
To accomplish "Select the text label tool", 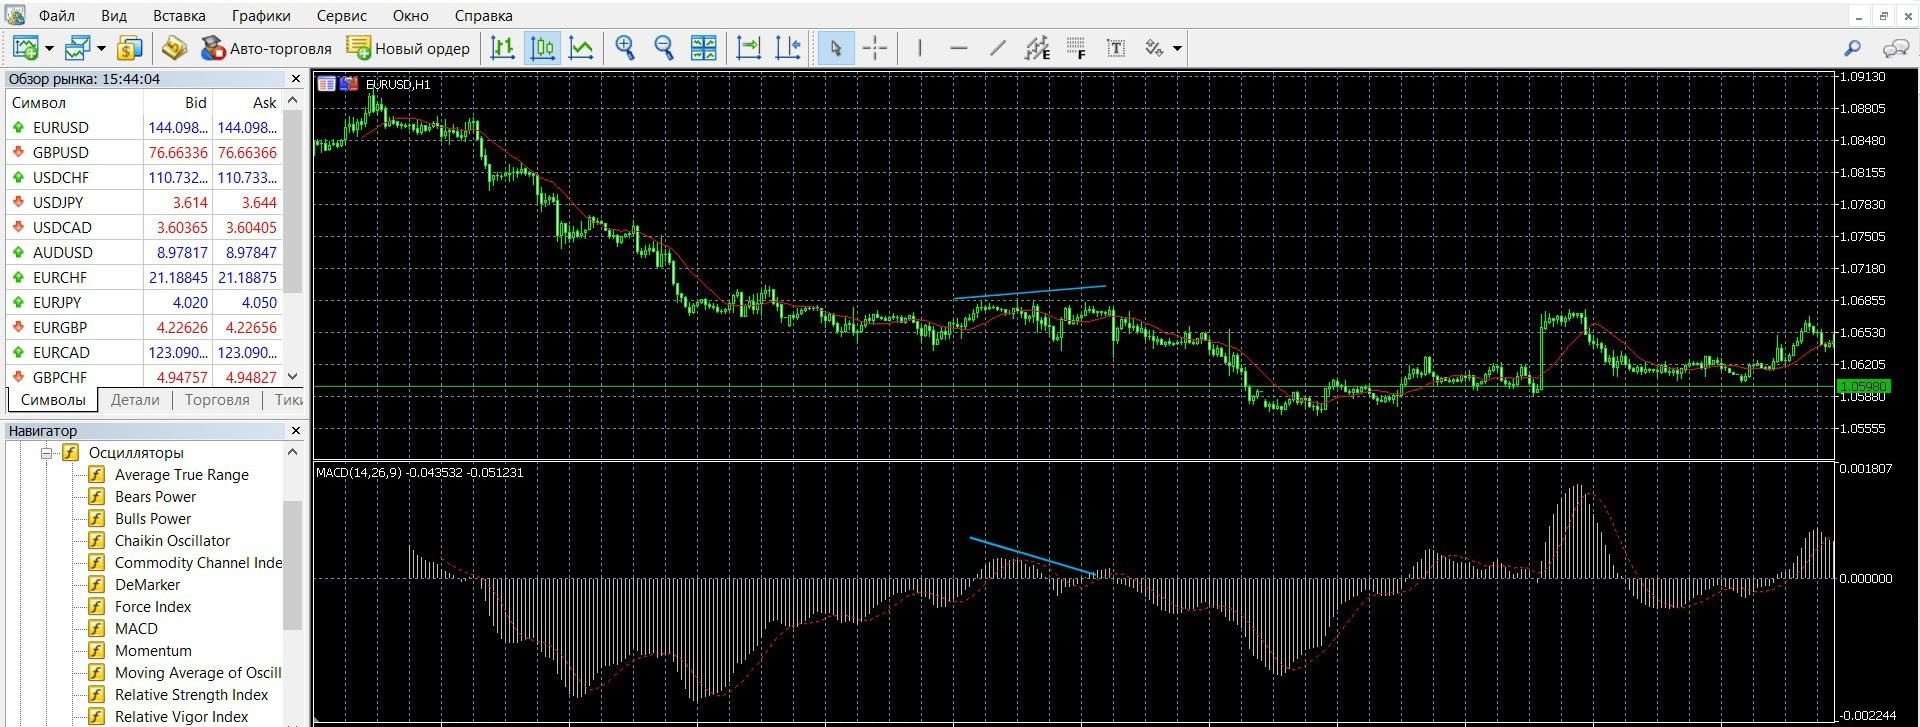I will (1116, 48).
